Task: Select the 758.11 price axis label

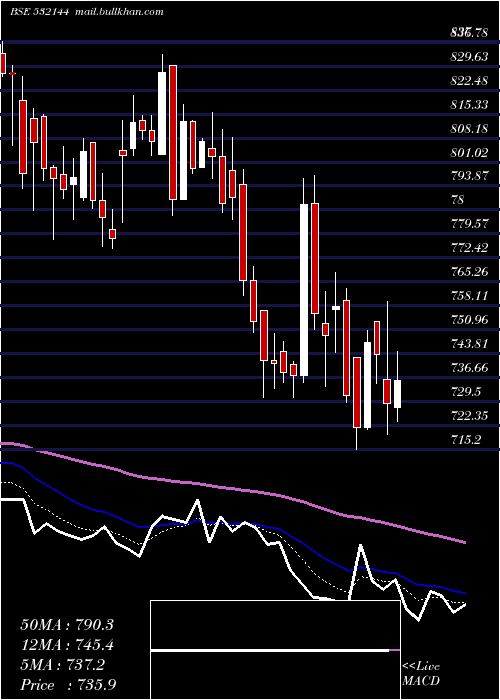Action: click(x=468, y=296)
